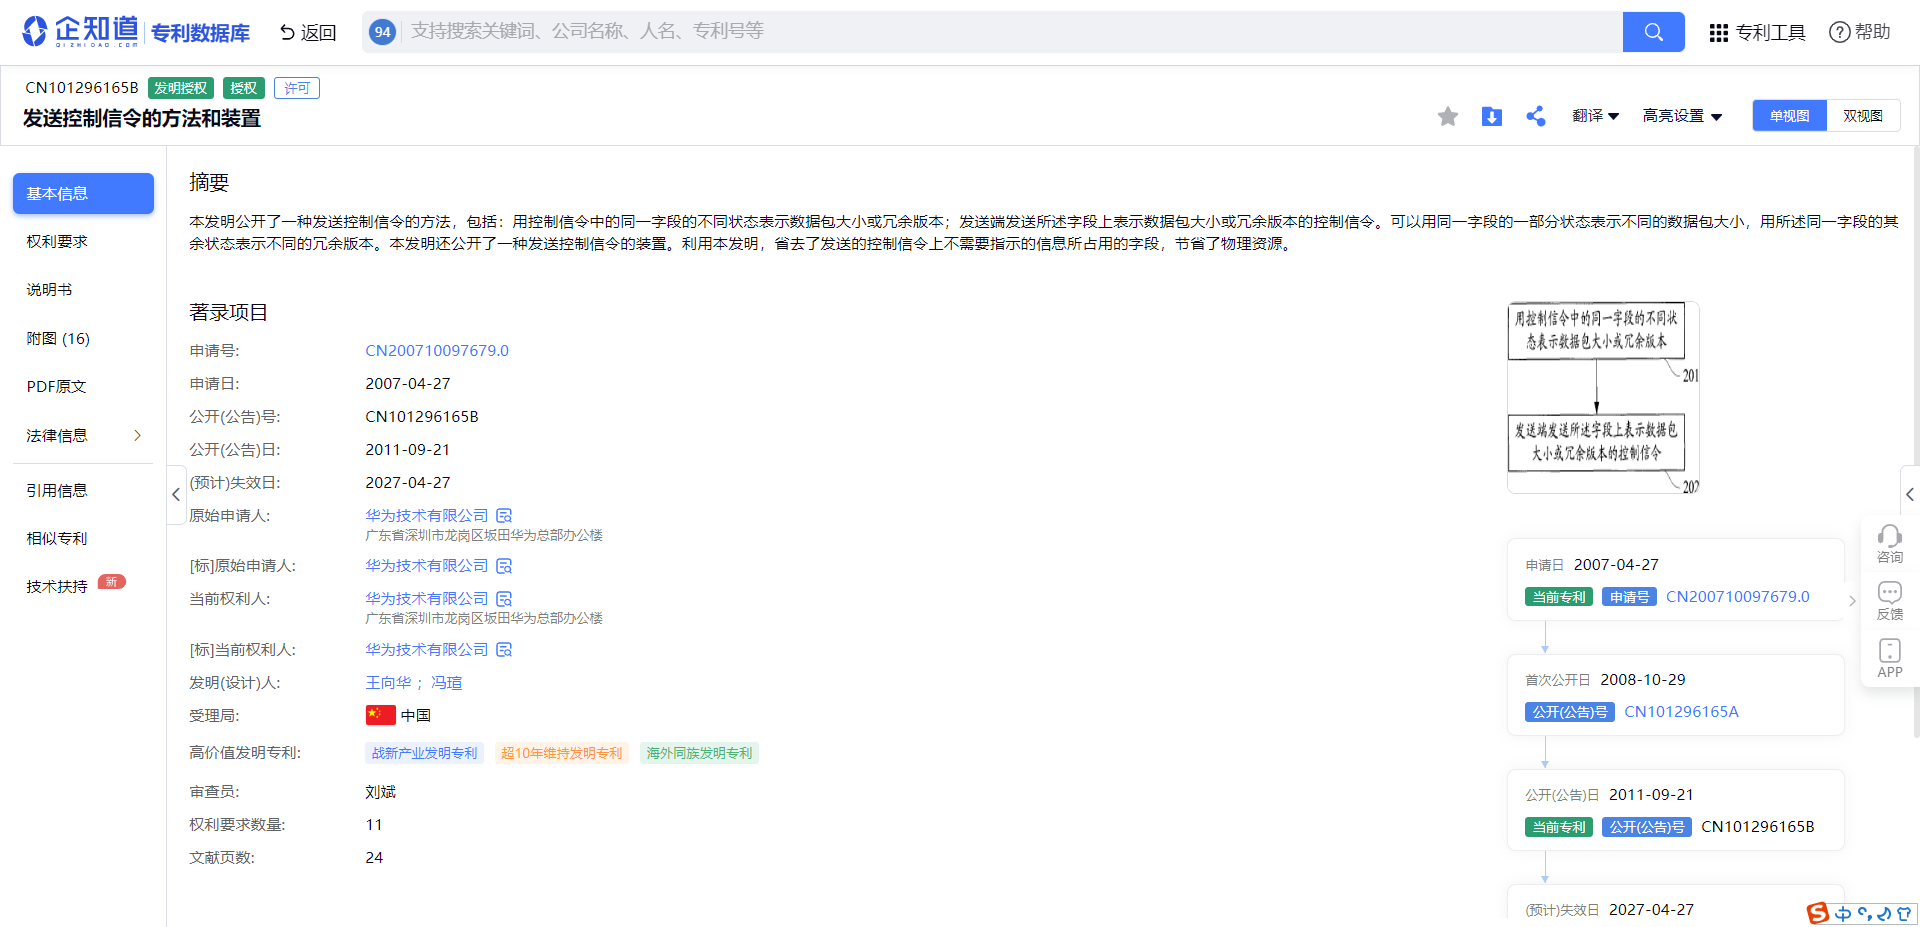Expand the 法律信息 submenu arrow
This screenshot has width=1920, height=927.
pos(137,435)
